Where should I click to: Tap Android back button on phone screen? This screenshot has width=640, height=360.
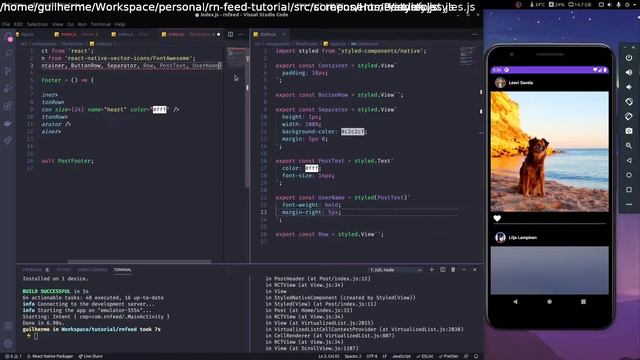516,302
